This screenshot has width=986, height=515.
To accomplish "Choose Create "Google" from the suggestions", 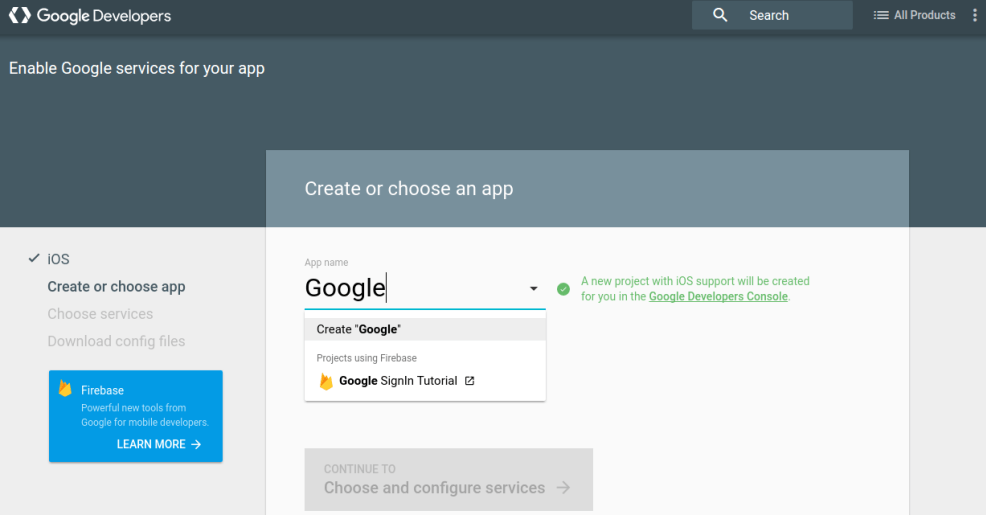I will coord(425,329).
